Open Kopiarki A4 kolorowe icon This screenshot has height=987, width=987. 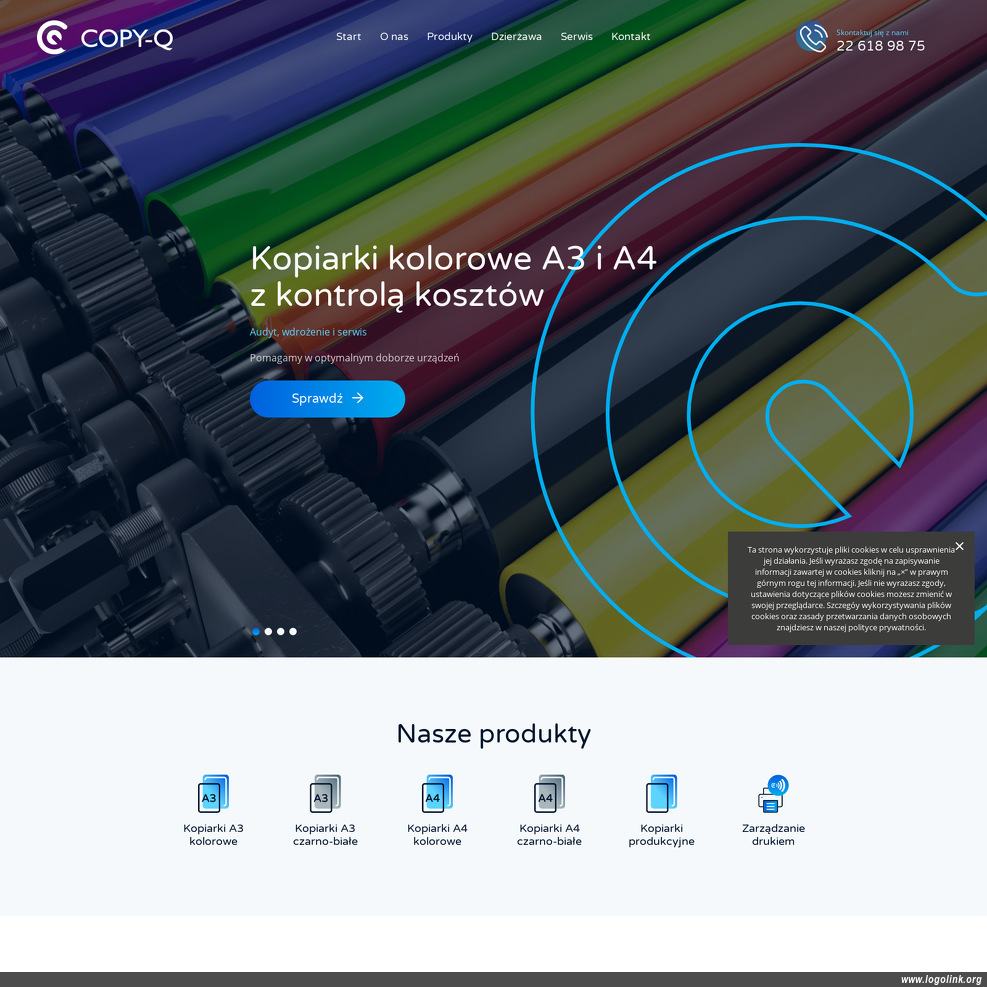[437, 794]
